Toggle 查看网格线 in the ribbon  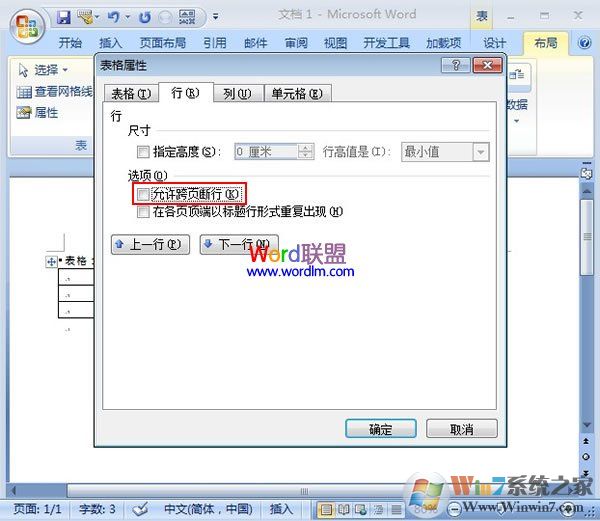tap(55, 92)
